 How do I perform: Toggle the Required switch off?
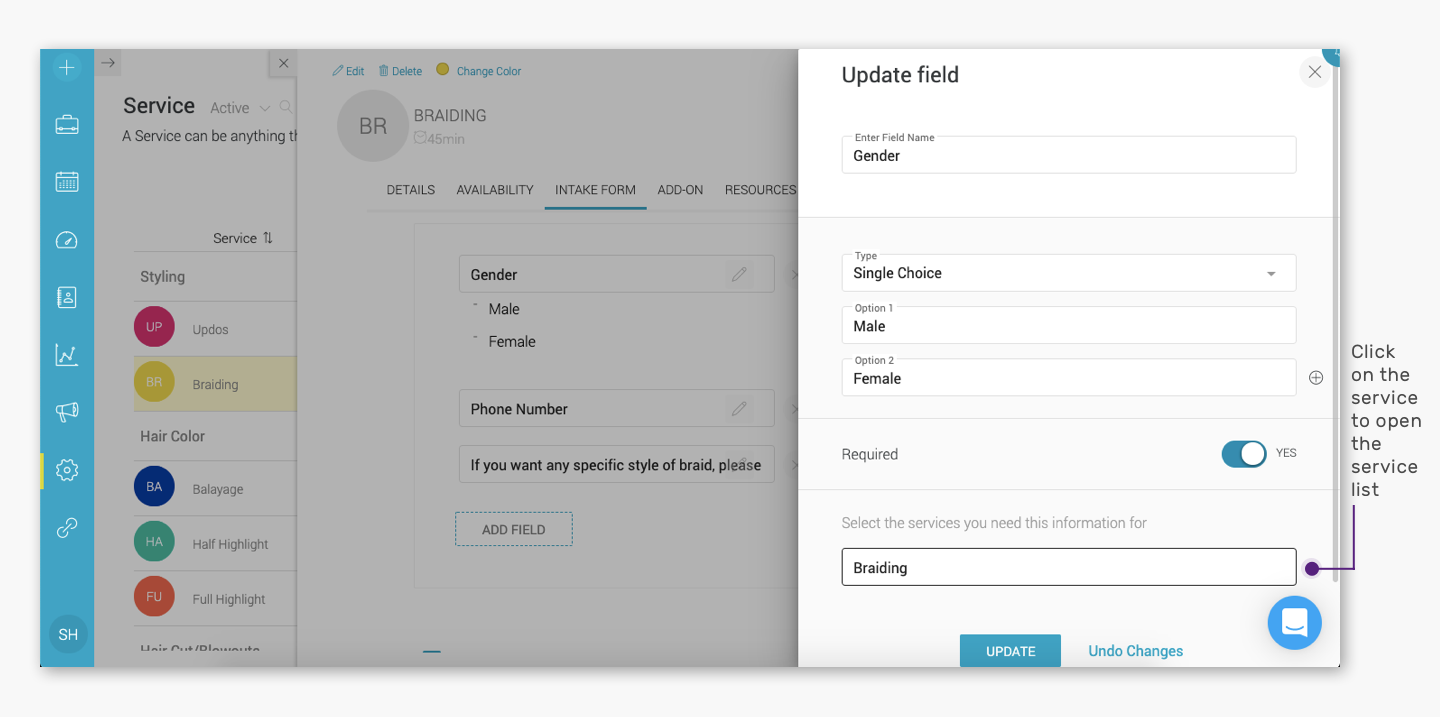(1244, 454)
